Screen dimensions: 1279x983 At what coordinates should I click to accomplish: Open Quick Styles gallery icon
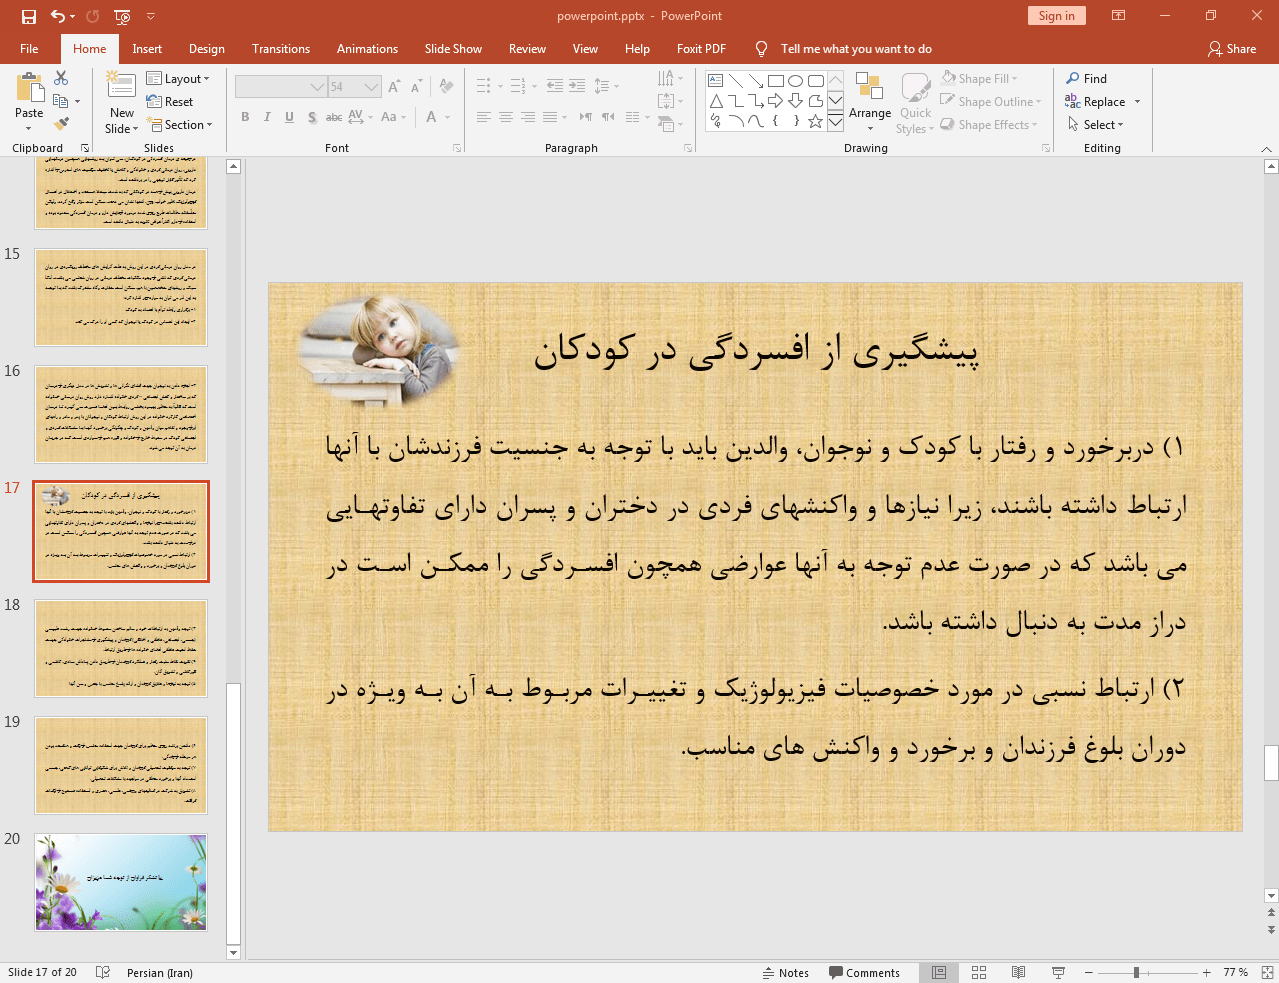pos(915,87)
